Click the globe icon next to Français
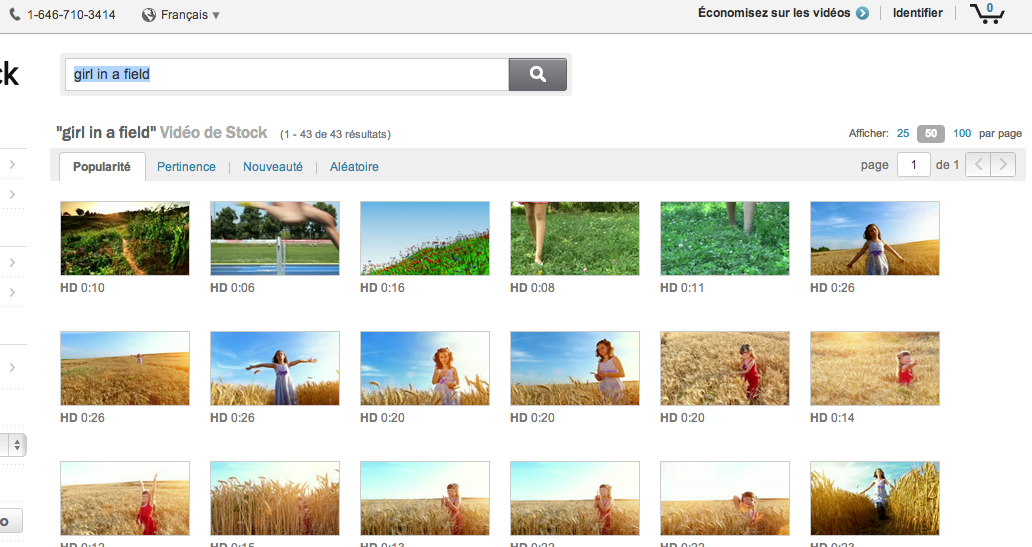 click(x=149, y=15)
